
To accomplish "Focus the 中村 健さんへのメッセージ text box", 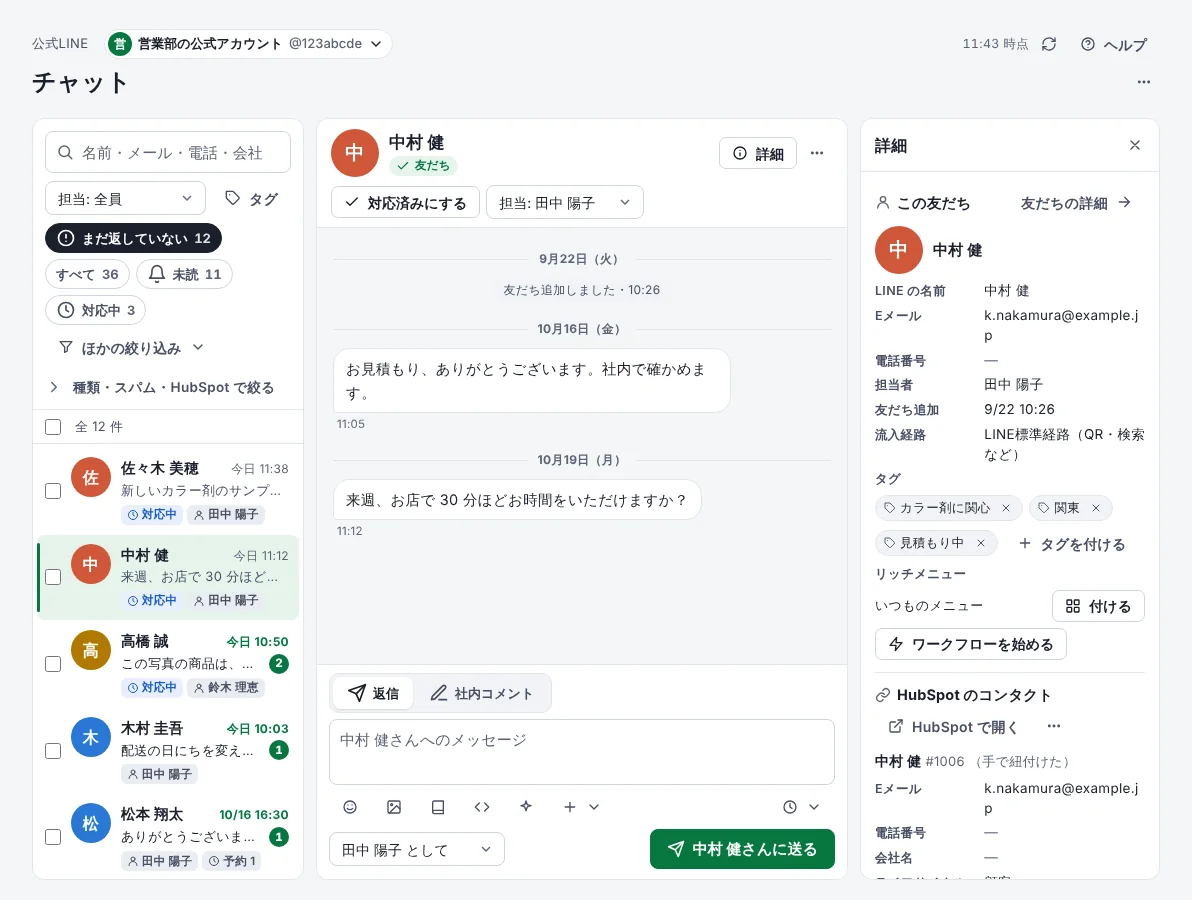I will click(582, 752).
